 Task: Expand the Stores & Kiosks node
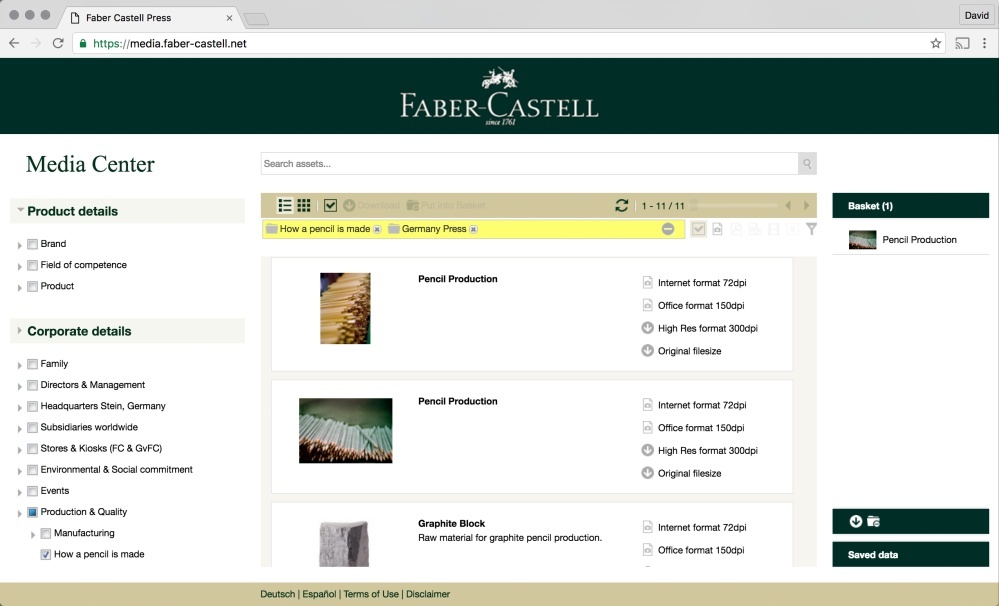tap(20, 450)
